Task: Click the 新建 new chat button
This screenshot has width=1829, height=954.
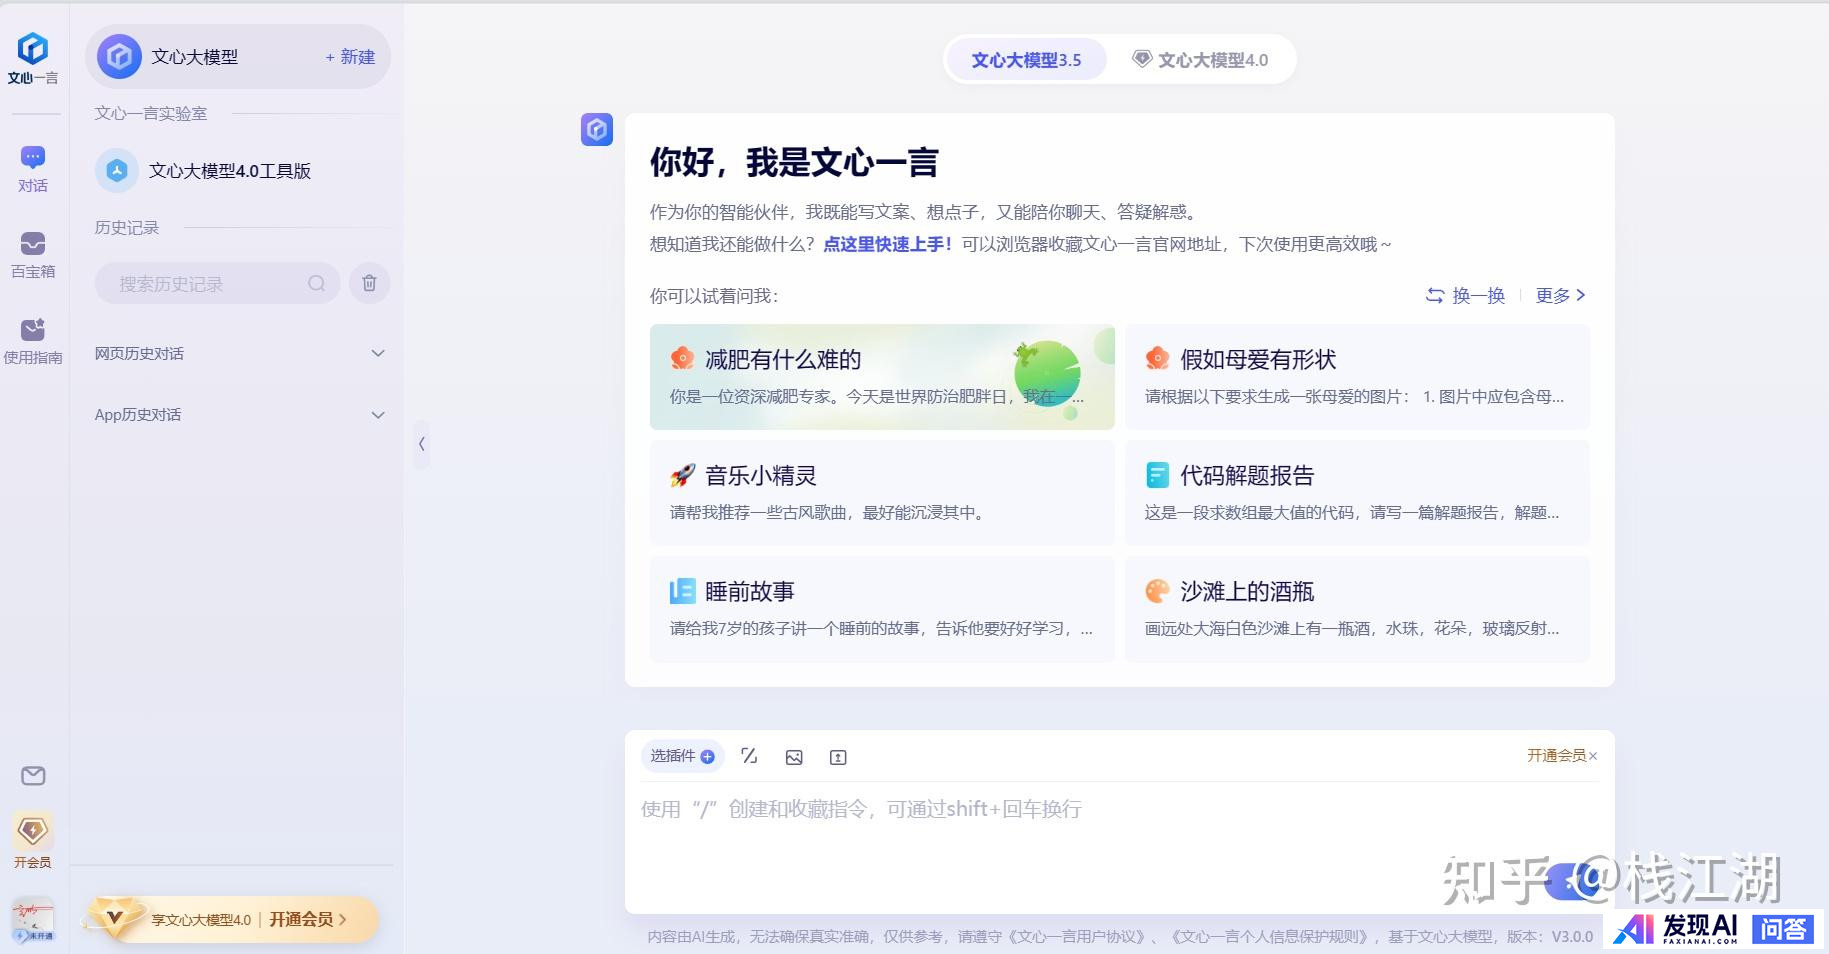Action: (350, 57)
